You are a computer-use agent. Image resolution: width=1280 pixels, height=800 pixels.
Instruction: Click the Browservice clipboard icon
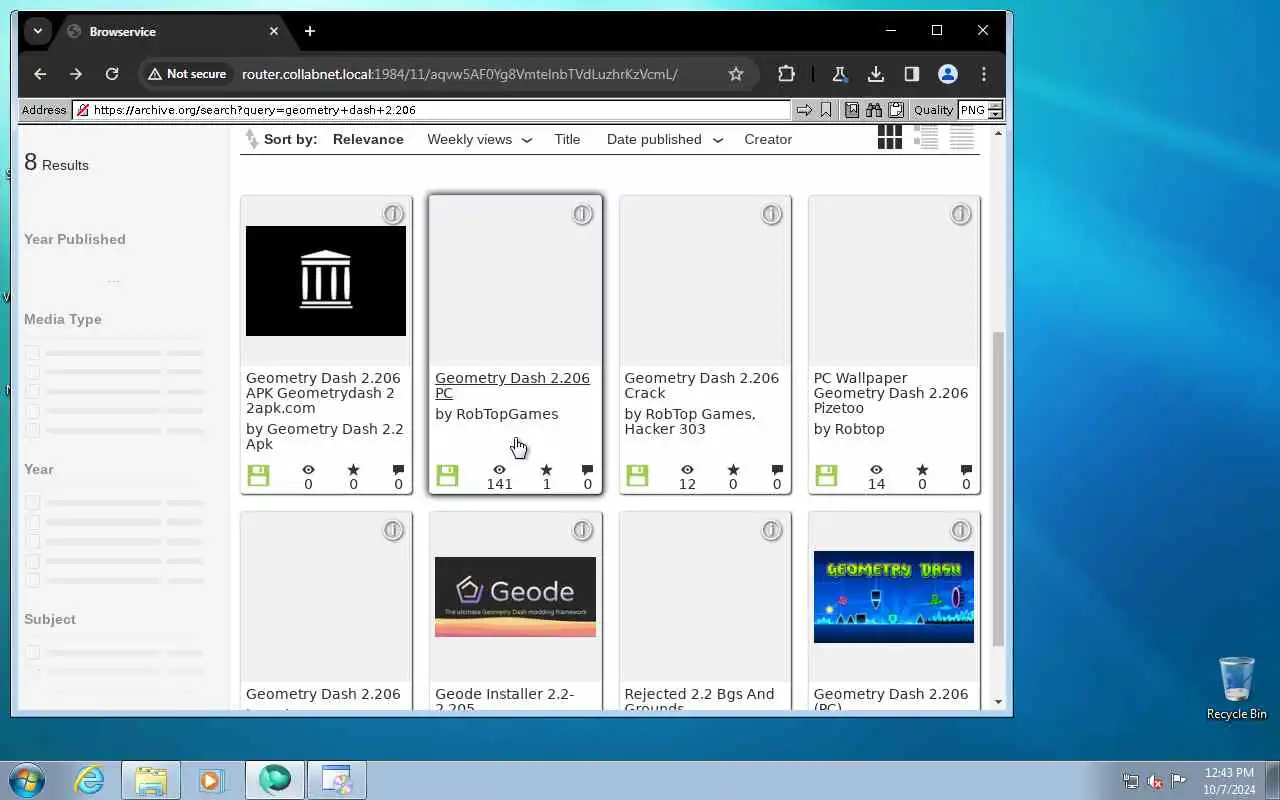coord(896,110)
